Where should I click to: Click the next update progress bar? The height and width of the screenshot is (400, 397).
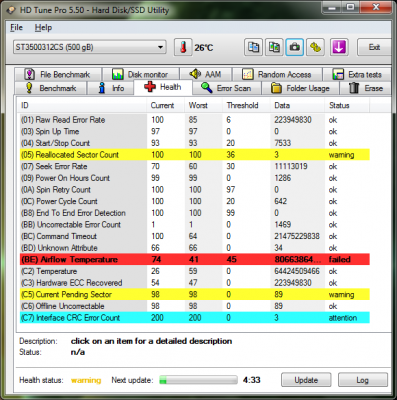point(198,380)
